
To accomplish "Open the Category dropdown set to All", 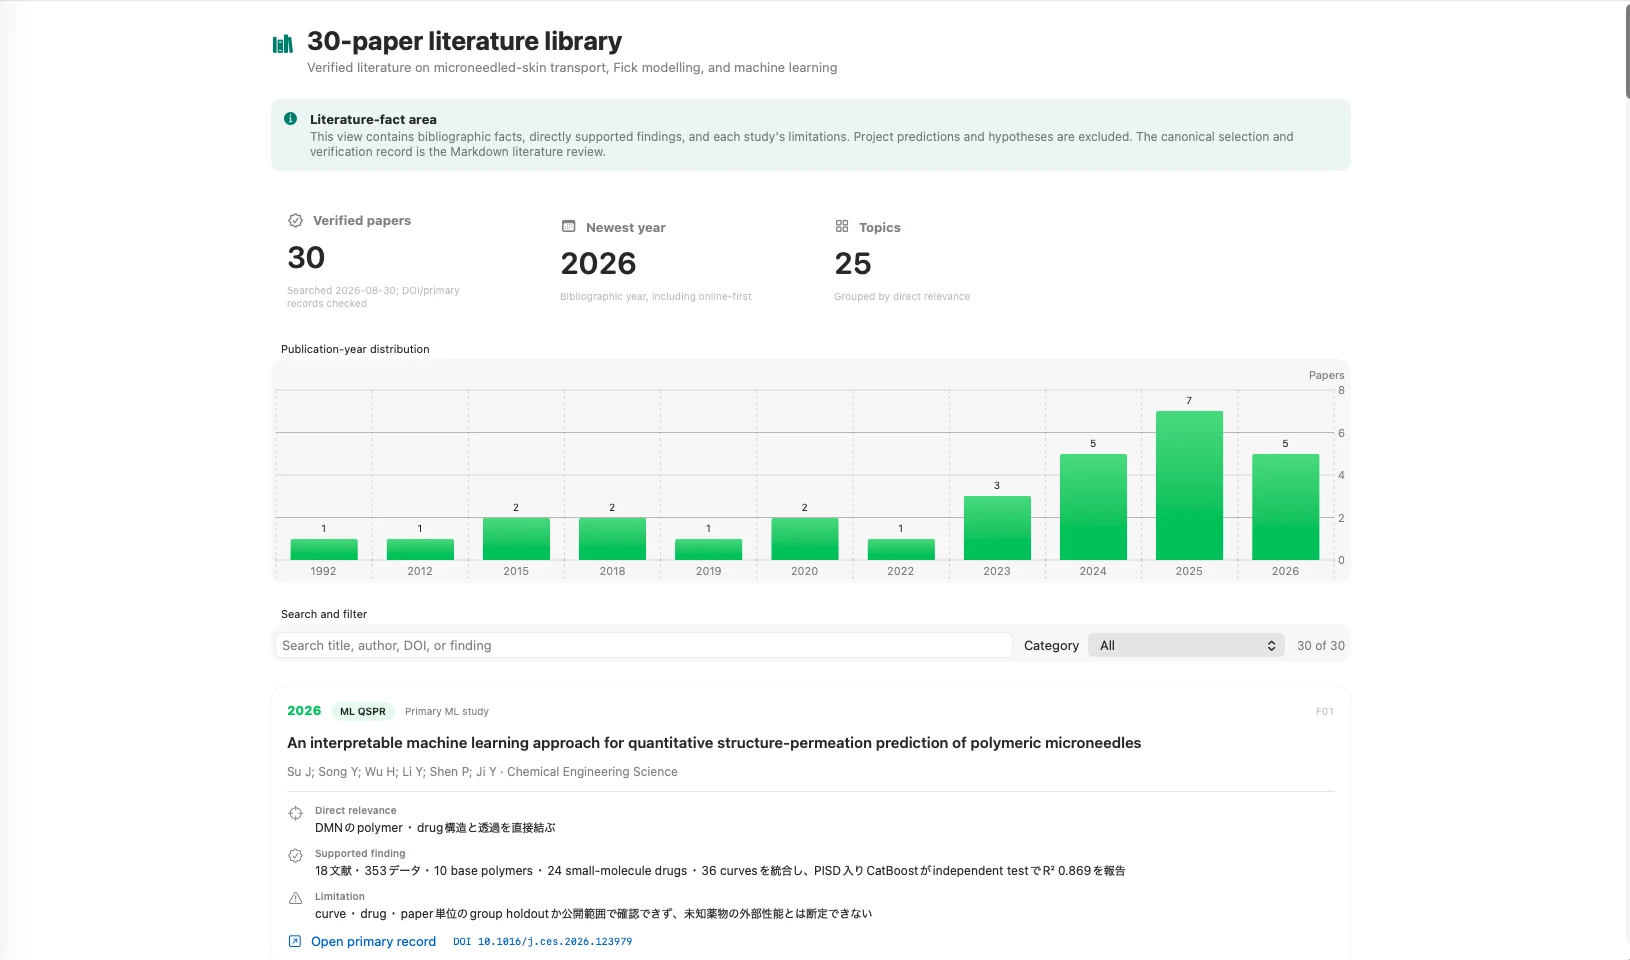I will [x=1186, y=646].
